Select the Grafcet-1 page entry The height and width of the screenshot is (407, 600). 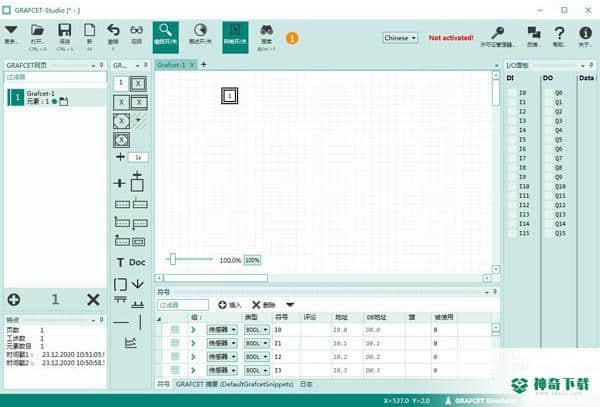[55, 97]
